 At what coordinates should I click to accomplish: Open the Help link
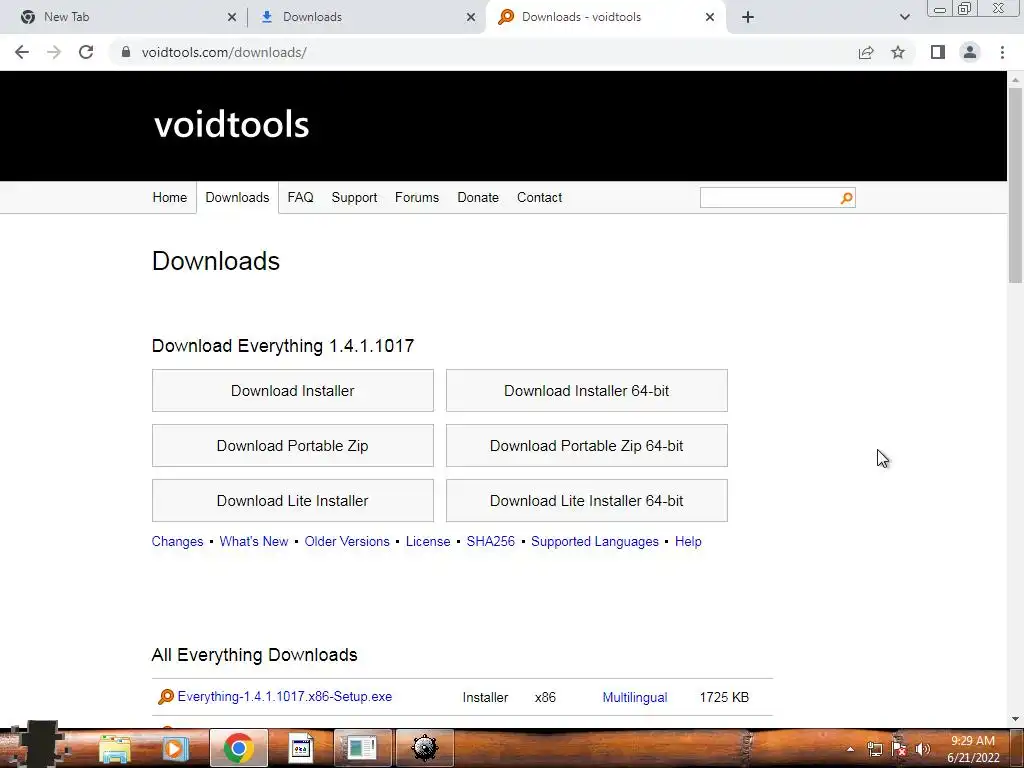point(688,541)
